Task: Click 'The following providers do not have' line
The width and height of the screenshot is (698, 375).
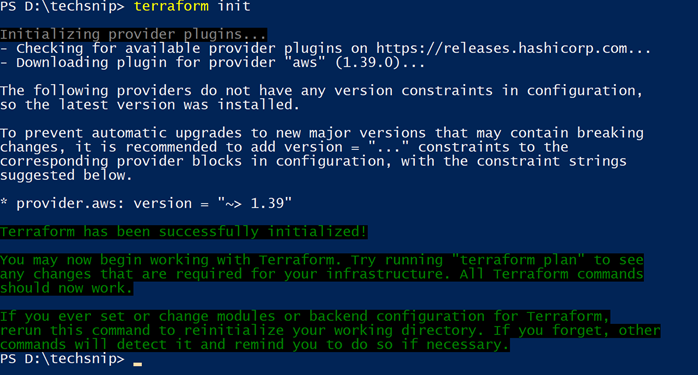Action: (x=321, y=90)
